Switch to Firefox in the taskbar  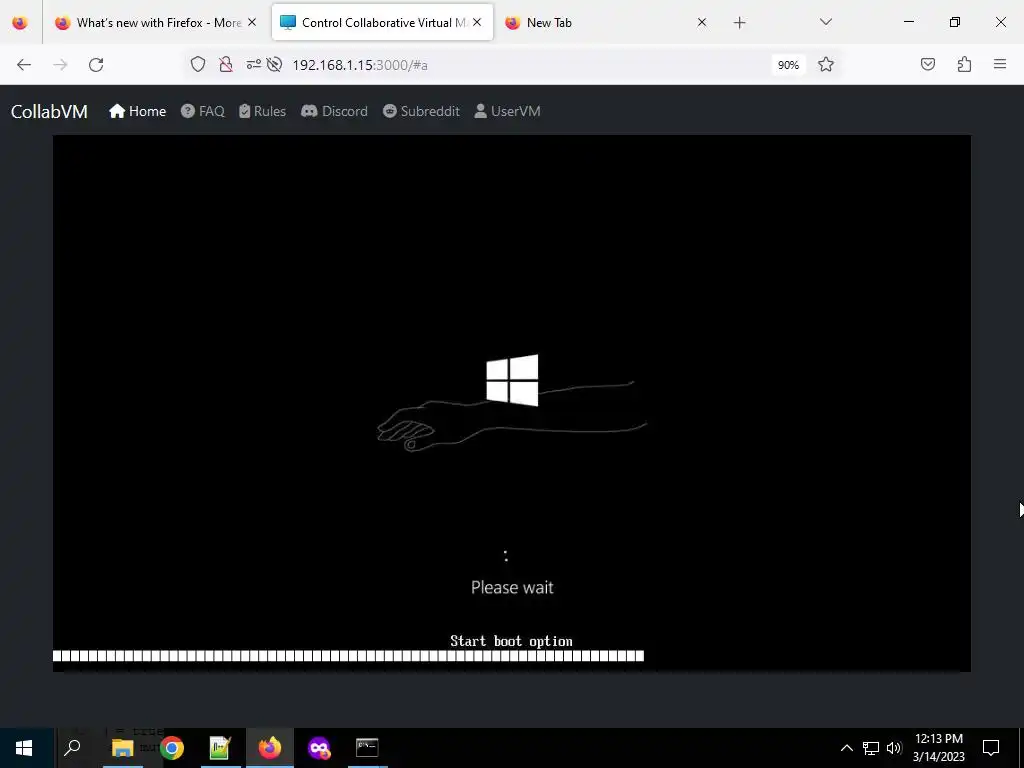[270, 748]
